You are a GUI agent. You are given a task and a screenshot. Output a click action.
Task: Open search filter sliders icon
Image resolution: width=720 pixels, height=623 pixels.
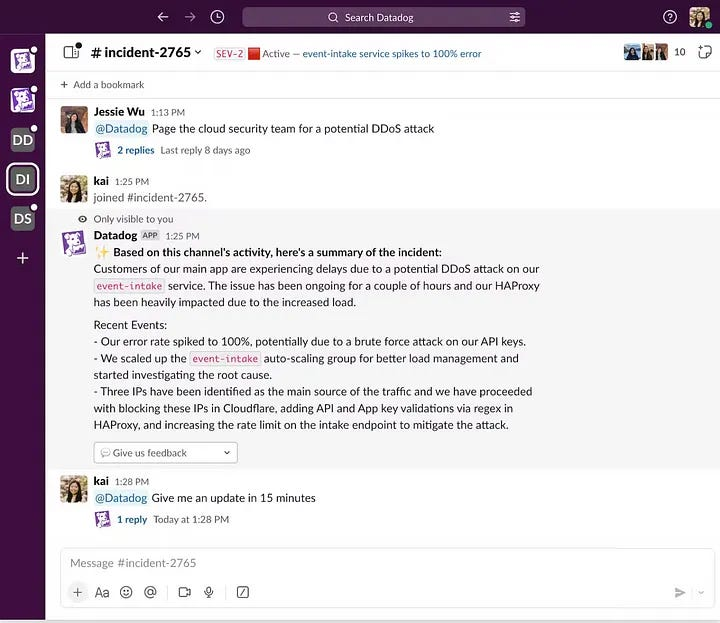pyautogui.click(x=514, y=17)
